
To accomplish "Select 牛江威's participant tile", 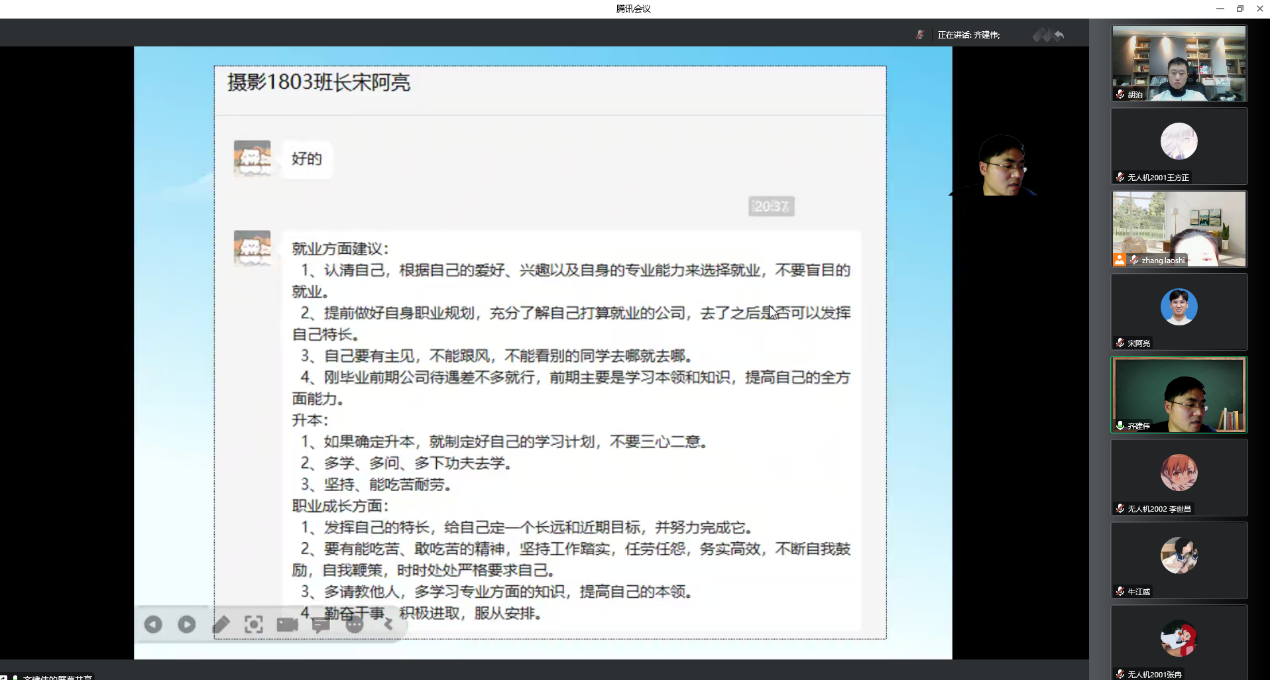I will pos(1179,558).
